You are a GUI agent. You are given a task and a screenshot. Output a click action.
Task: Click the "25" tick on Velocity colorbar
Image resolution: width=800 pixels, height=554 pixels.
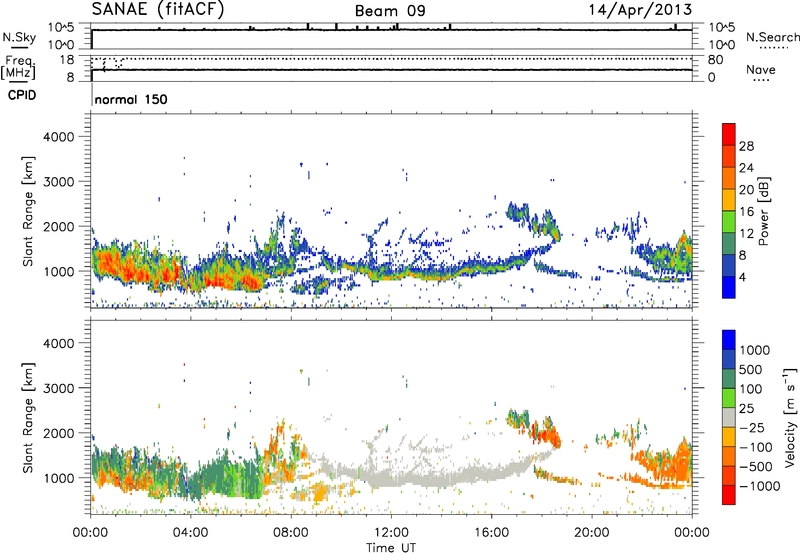click(x=746, y=409)
